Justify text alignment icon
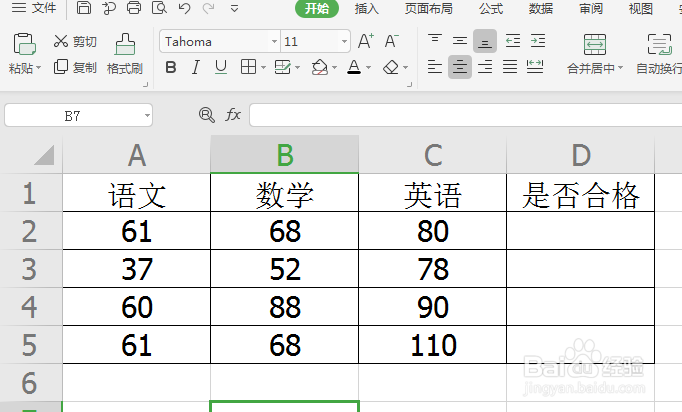Image resolution: width=682 pixels, height=412 pixels. pos(510,67)
